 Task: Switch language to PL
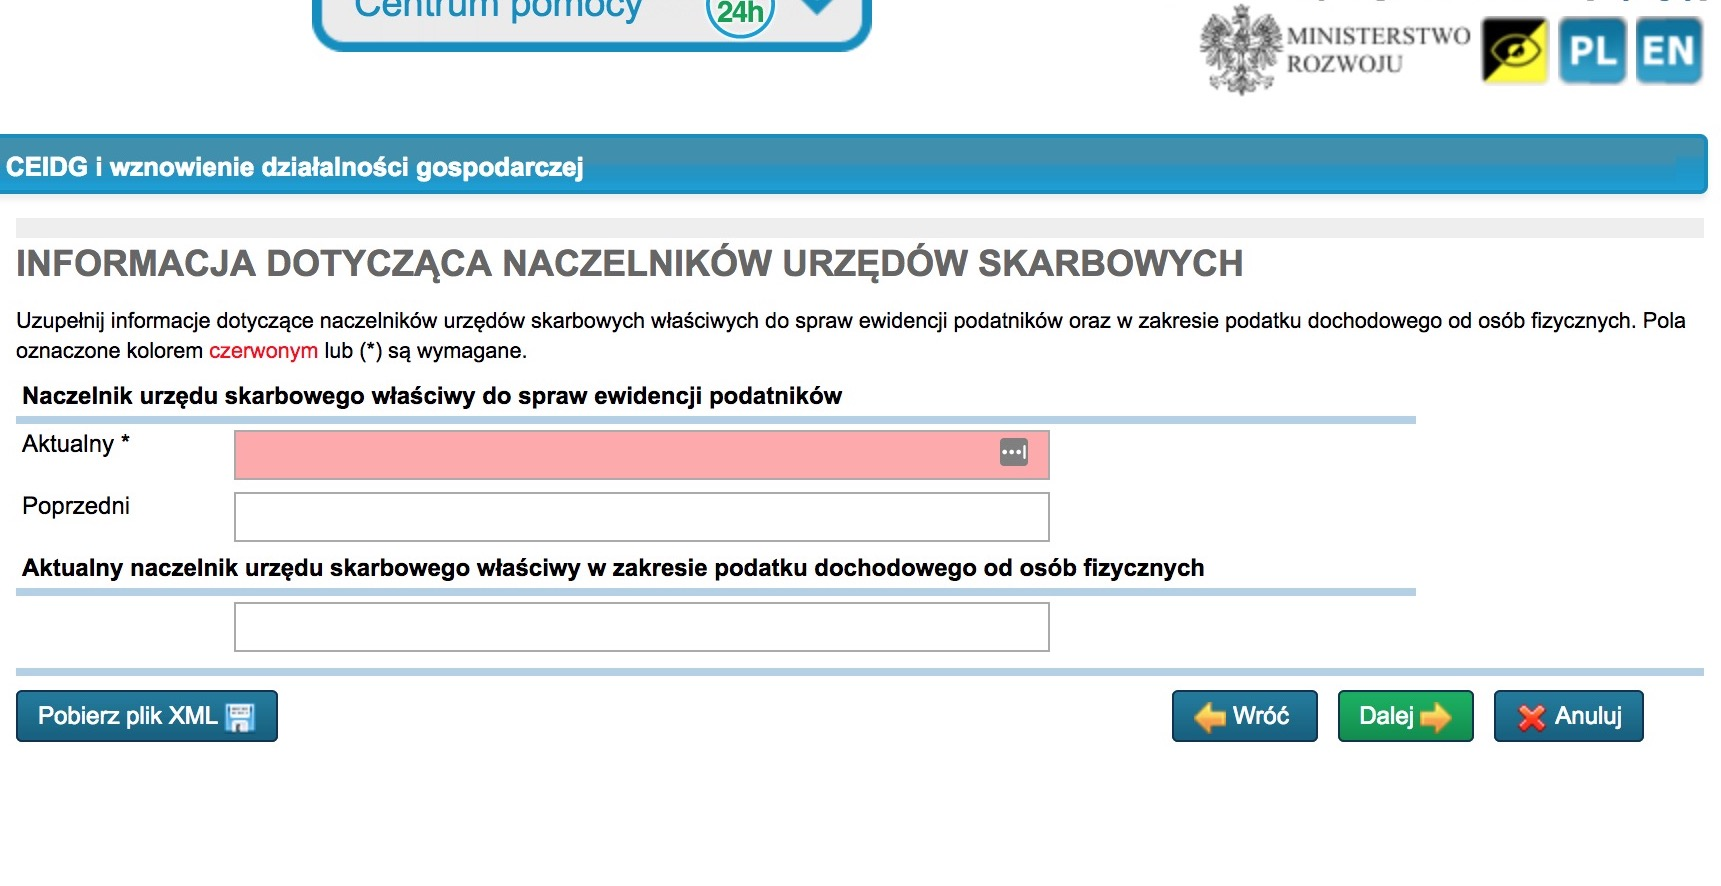point(1591,50)
